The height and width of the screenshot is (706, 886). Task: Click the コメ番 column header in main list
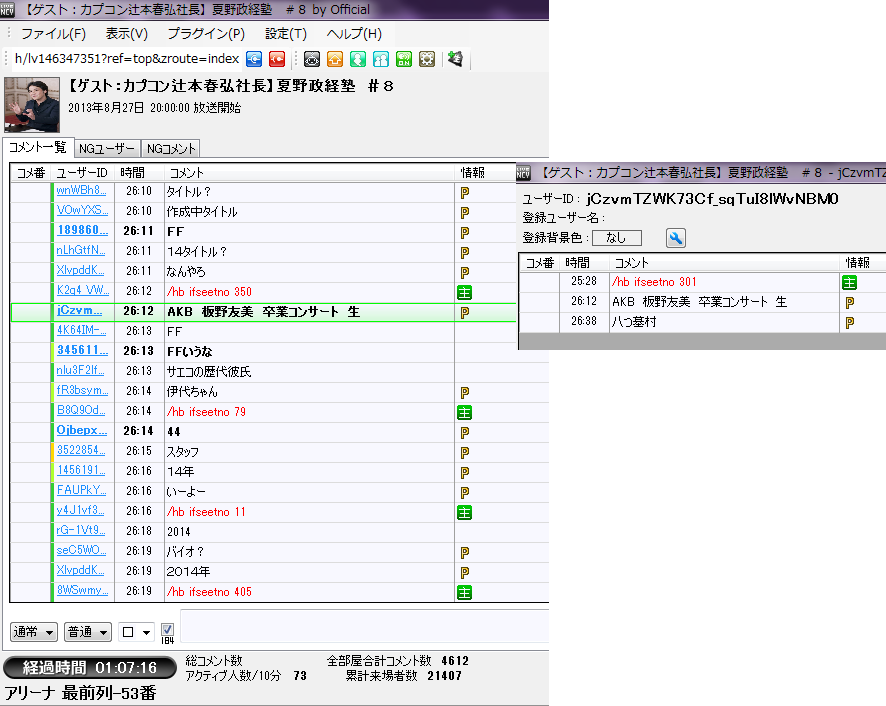pos(31,173)
